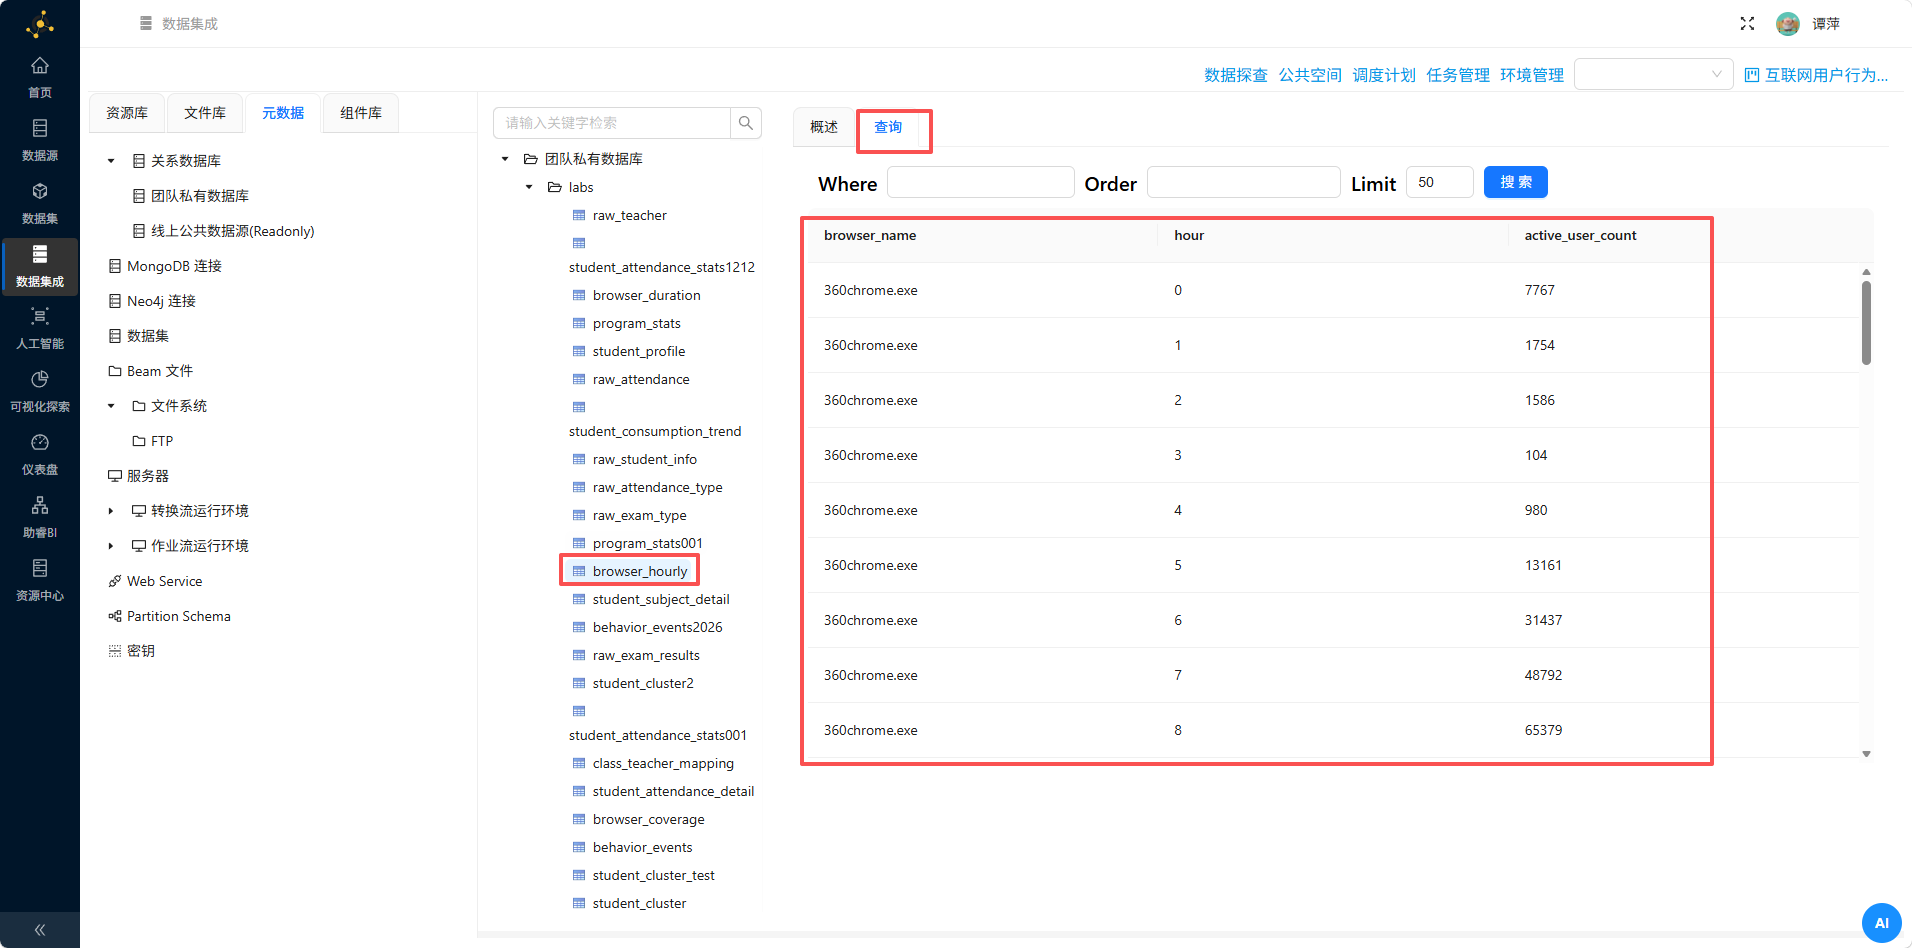
Task: Click the menu icon beside 数据集成 title
Action: (146, 23)
